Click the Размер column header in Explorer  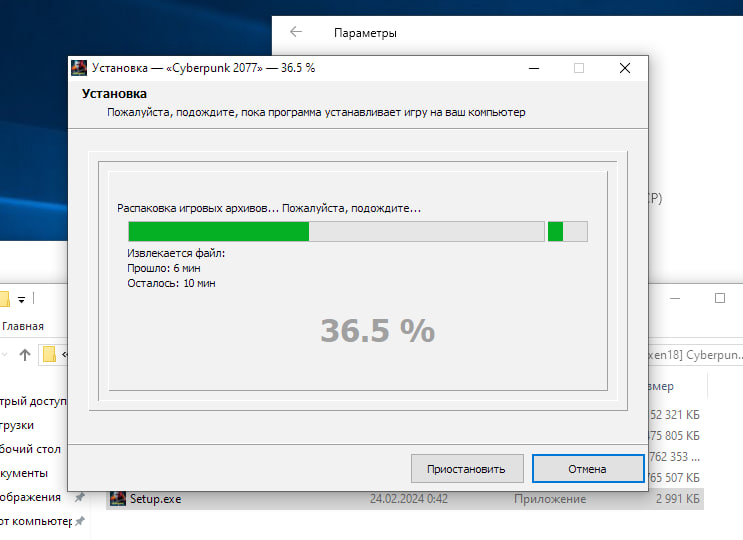click(x=661, y=387)
